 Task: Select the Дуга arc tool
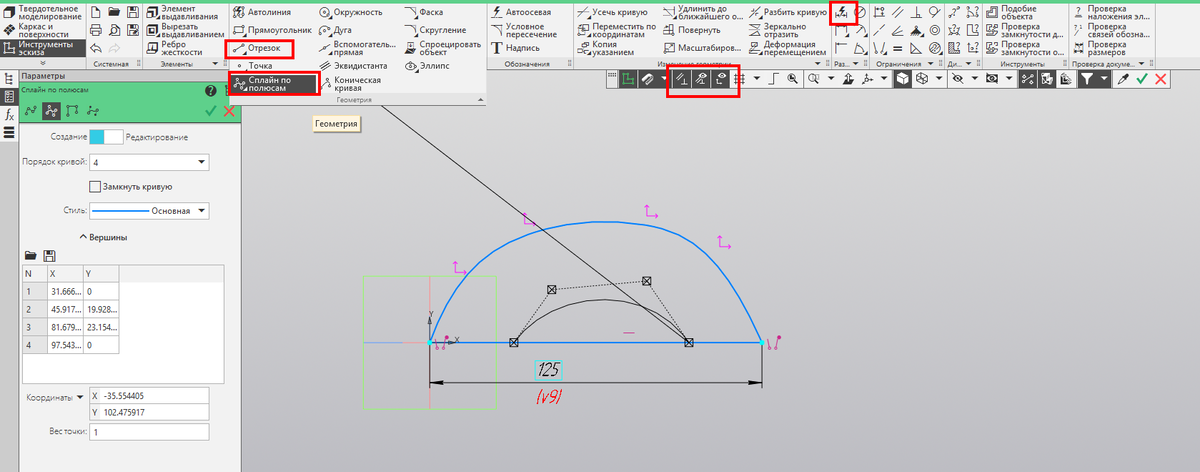pos(336,30)
